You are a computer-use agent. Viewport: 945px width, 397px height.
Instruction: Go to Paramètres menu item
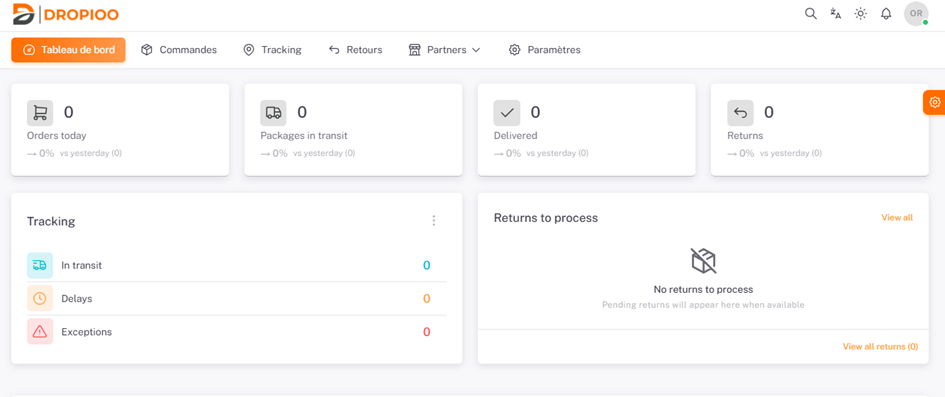tap(544, 50)
